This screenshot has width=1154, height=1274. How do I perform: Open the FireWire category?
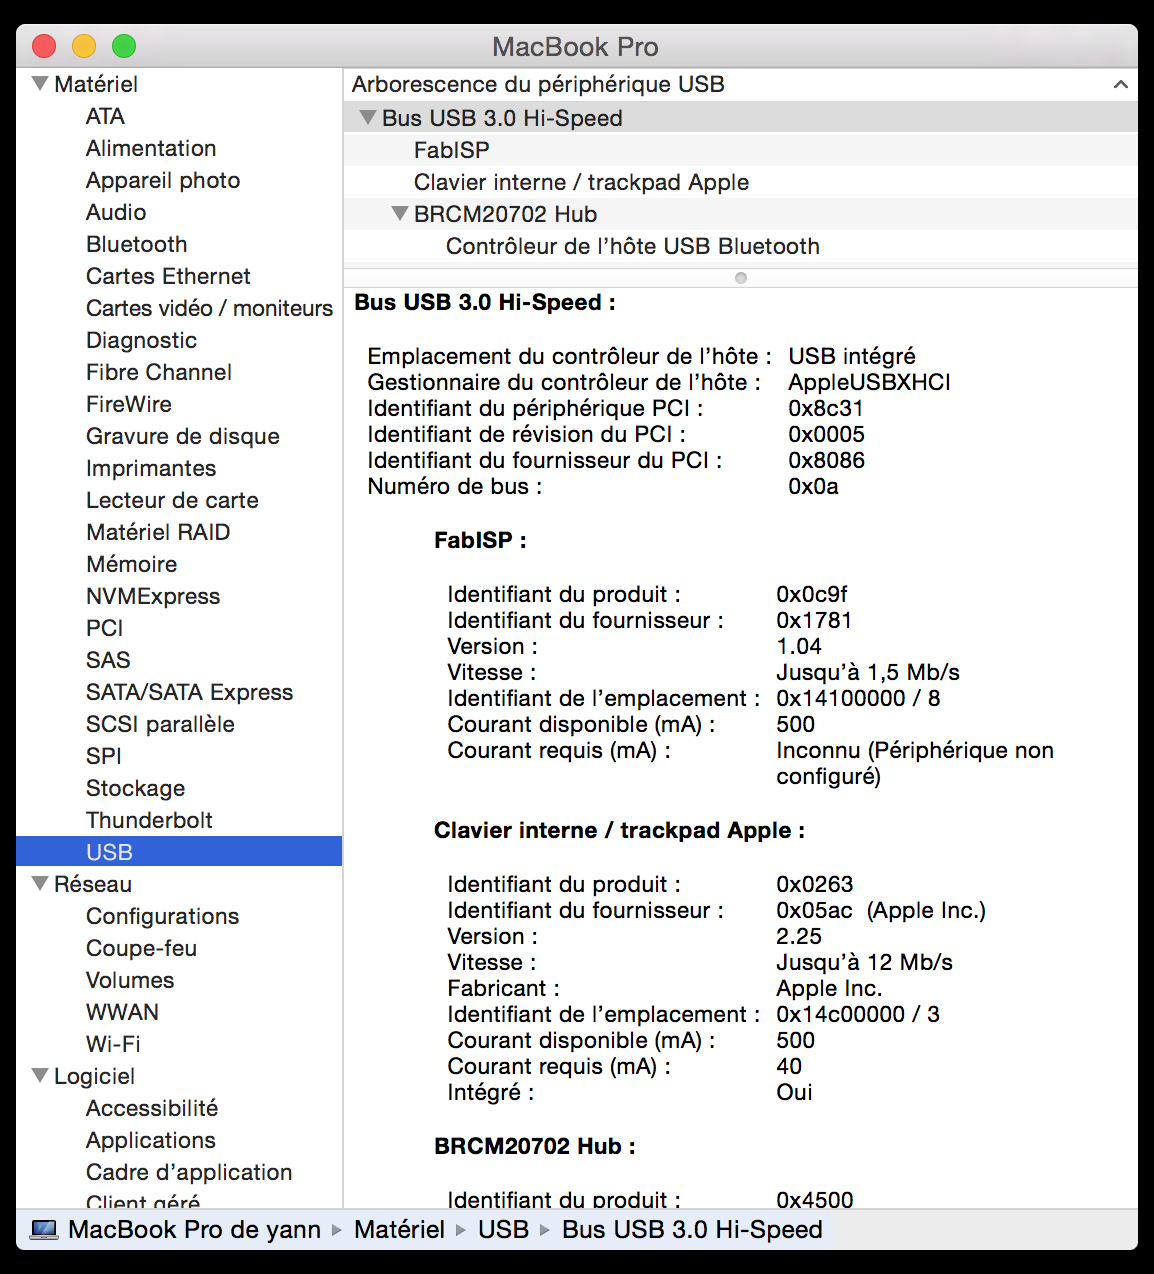pyautogui.click(x=129, y=404)
